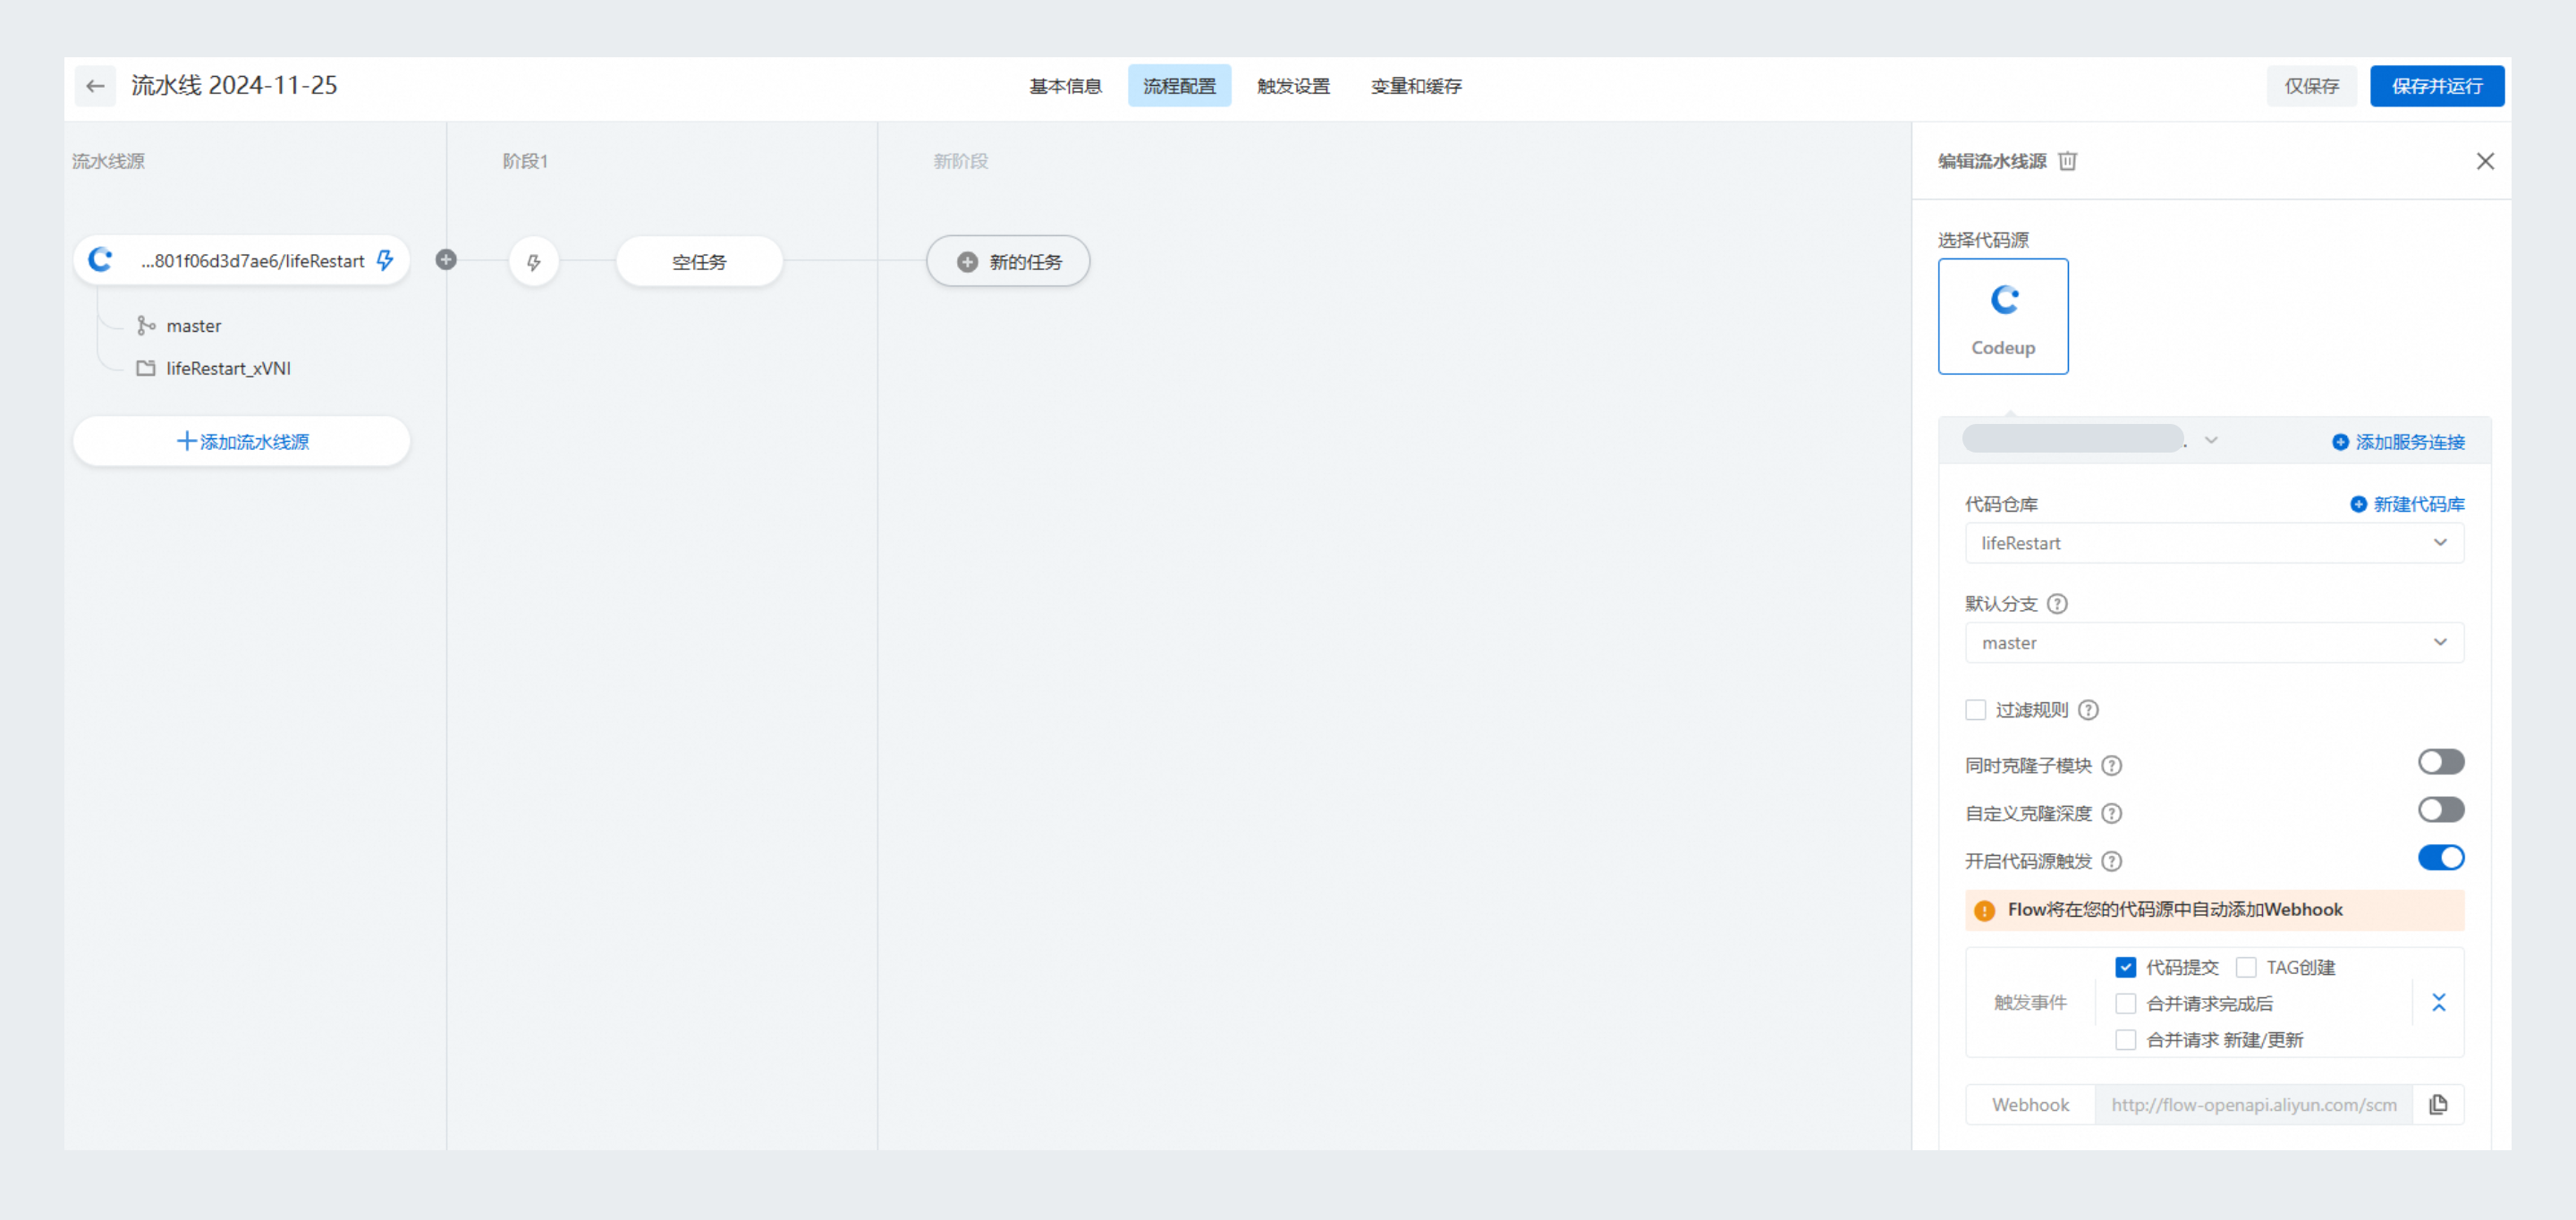Click 新建代码库 link
The height and width of the screenshot is (1220, 2576).
2407,504
